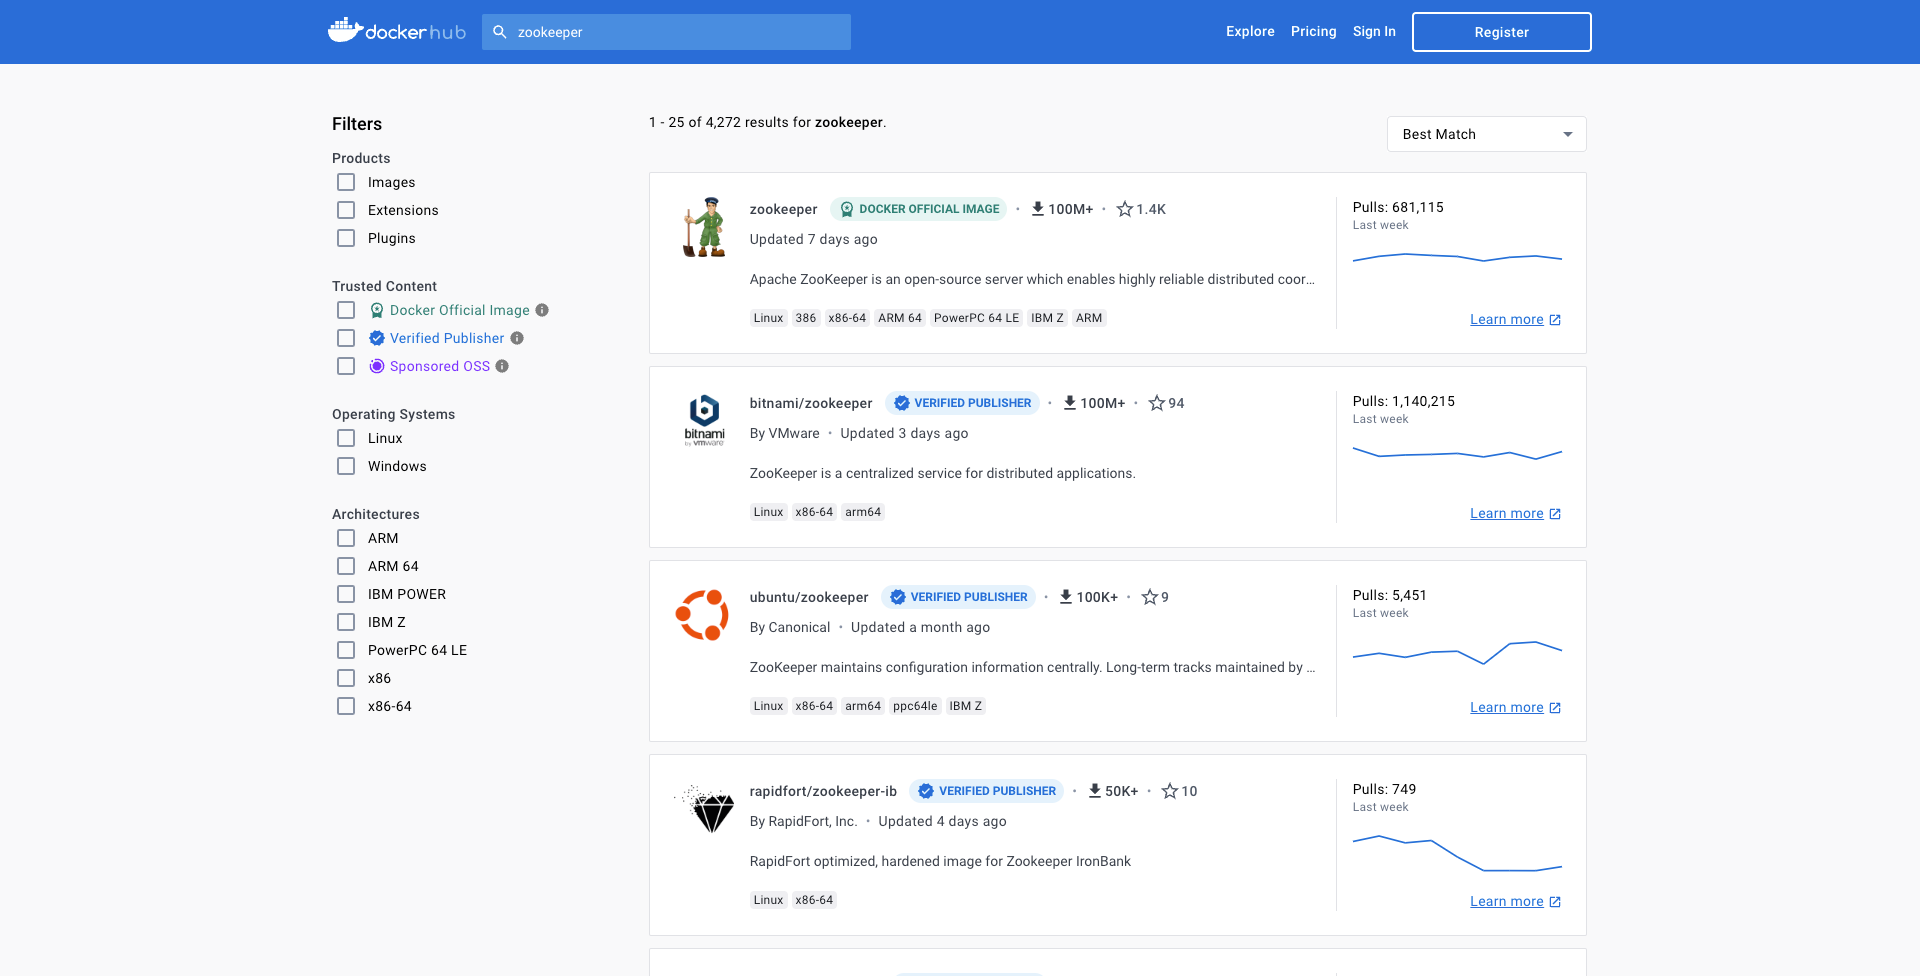The width and height of the screenshot is (1920, 976).
Task: Click the Verified Publisher filter checkmark icon
Action: click(x=377, y=338)
